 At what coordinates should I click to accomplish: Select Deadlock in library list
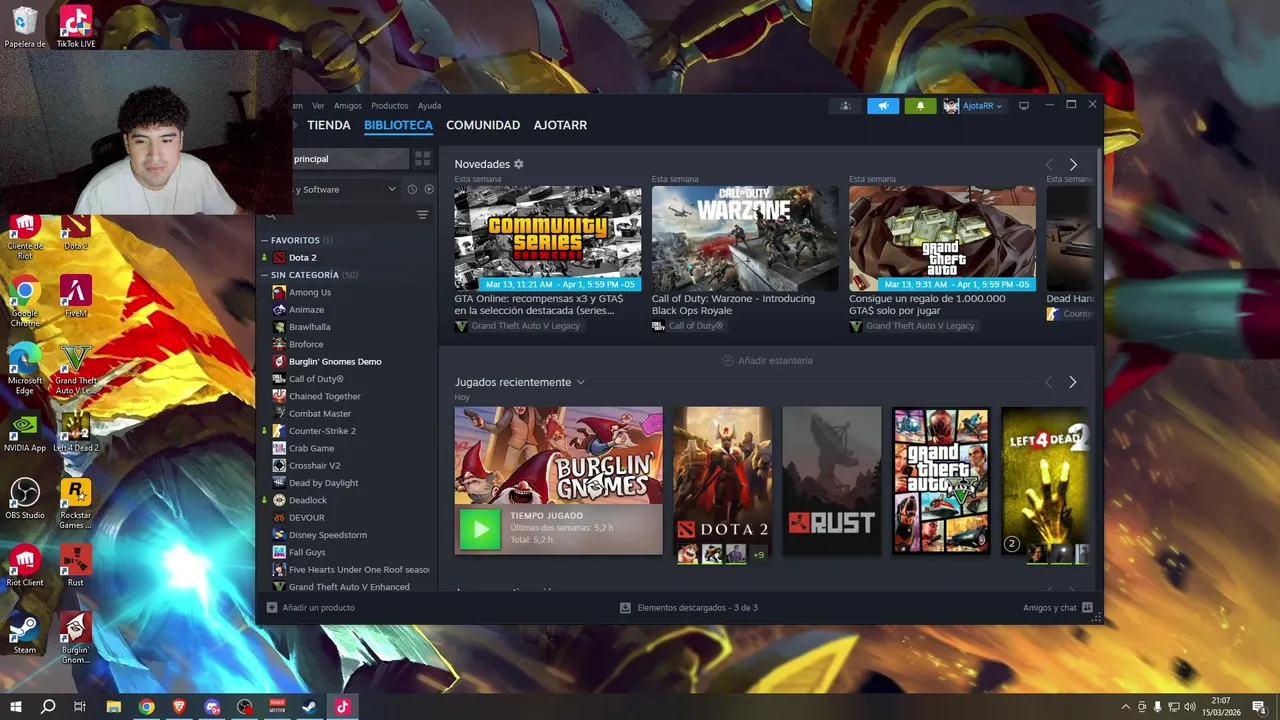click(308, 500)
